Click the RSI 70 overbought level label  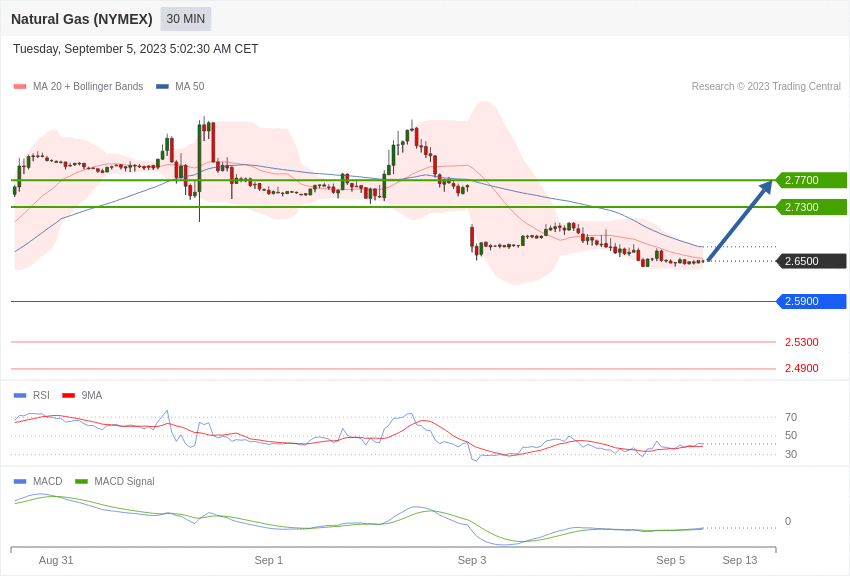pos(791,417)
